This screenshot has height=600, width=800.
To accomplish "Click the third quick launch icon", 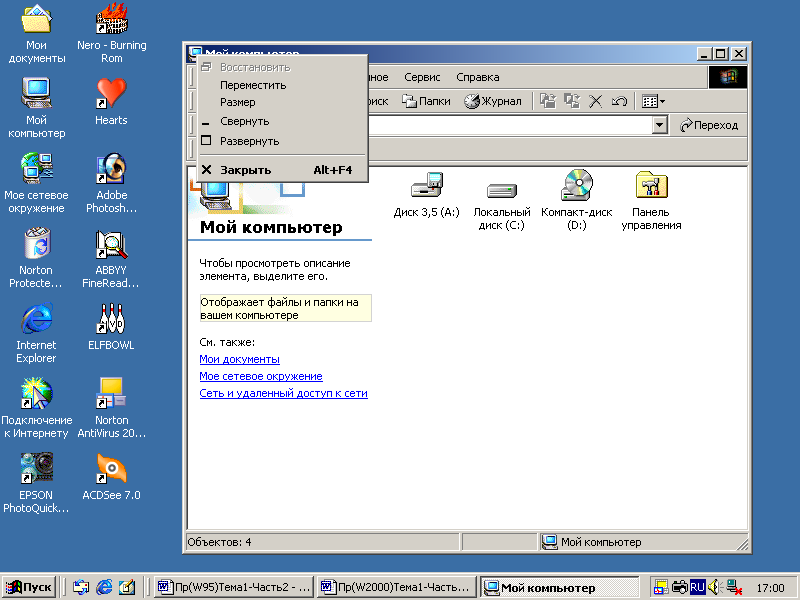I will tap(127, 587).
